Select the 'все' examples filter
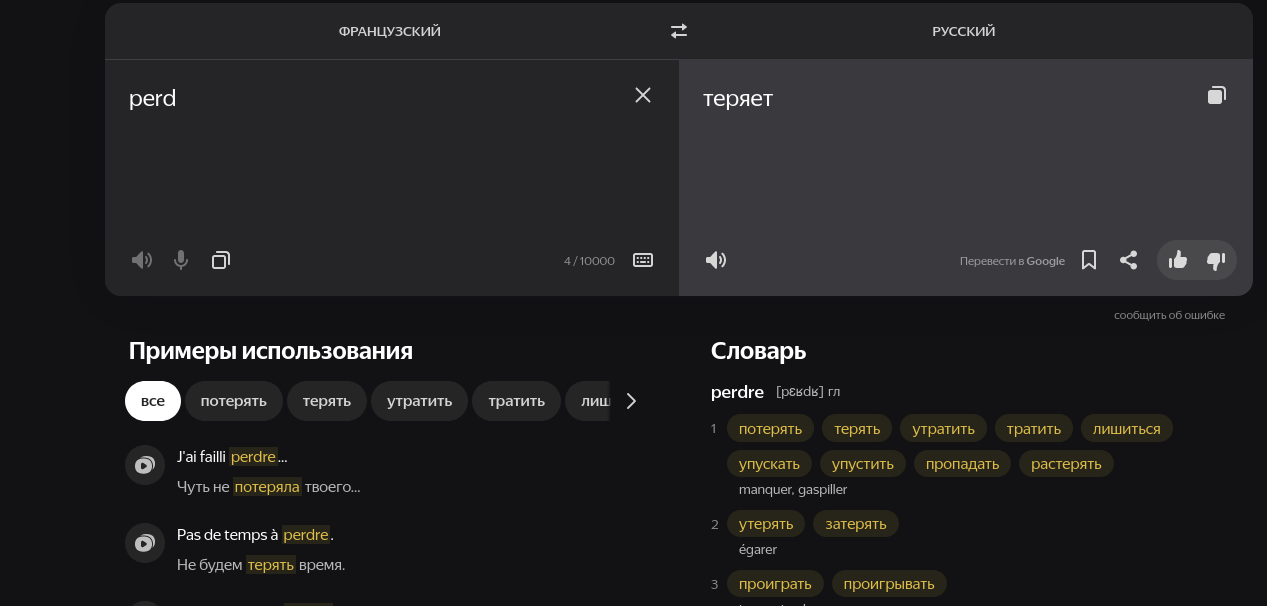The image size is (1267, 606). pyautogui.click(x=152, y=401)
